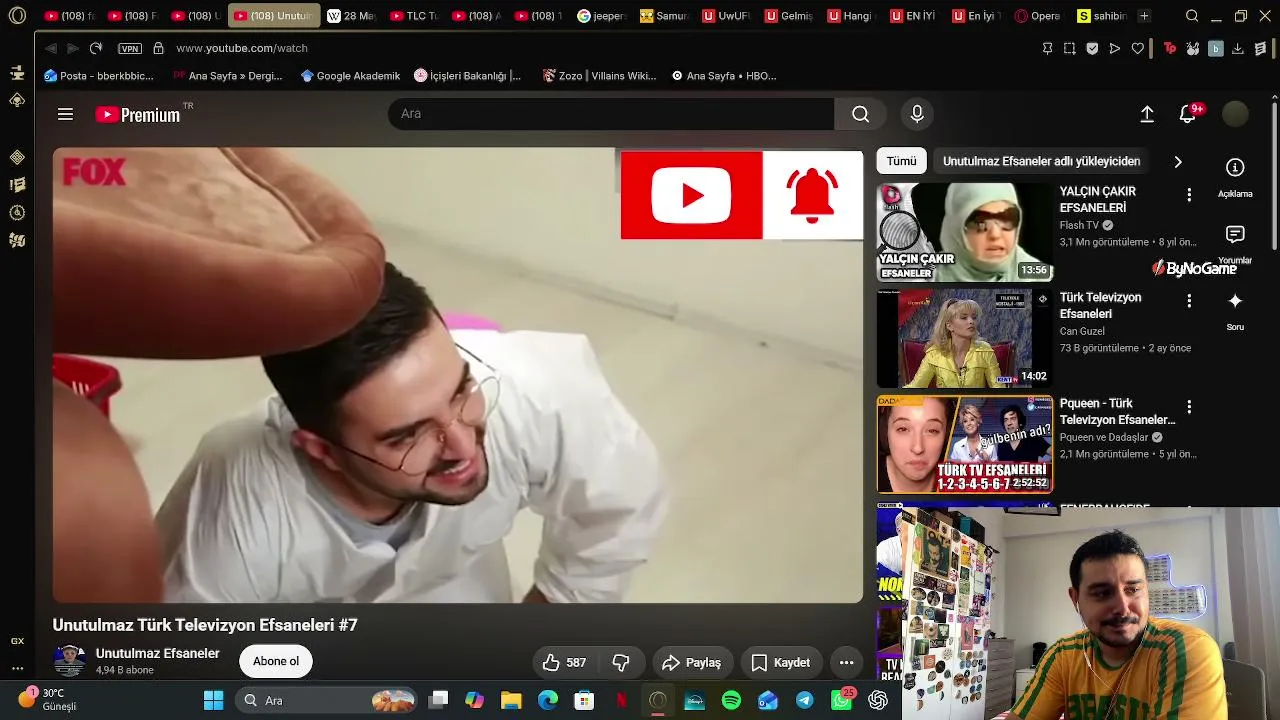Open the weather widget showing 30°C

tap(48, 699)
